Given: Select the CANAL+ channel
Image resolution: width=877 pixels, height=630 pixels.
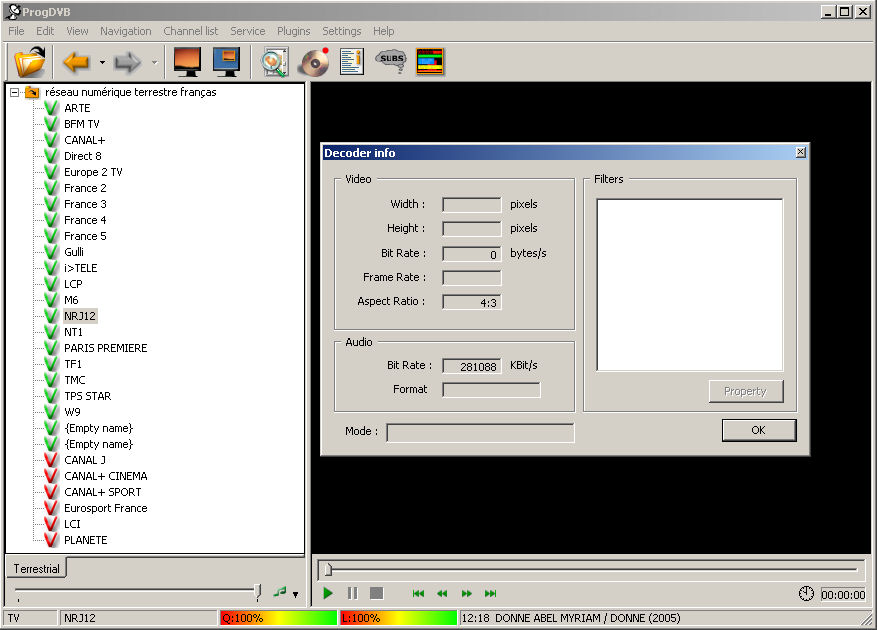Looking at the screenshot, I should tap(84, 140).
